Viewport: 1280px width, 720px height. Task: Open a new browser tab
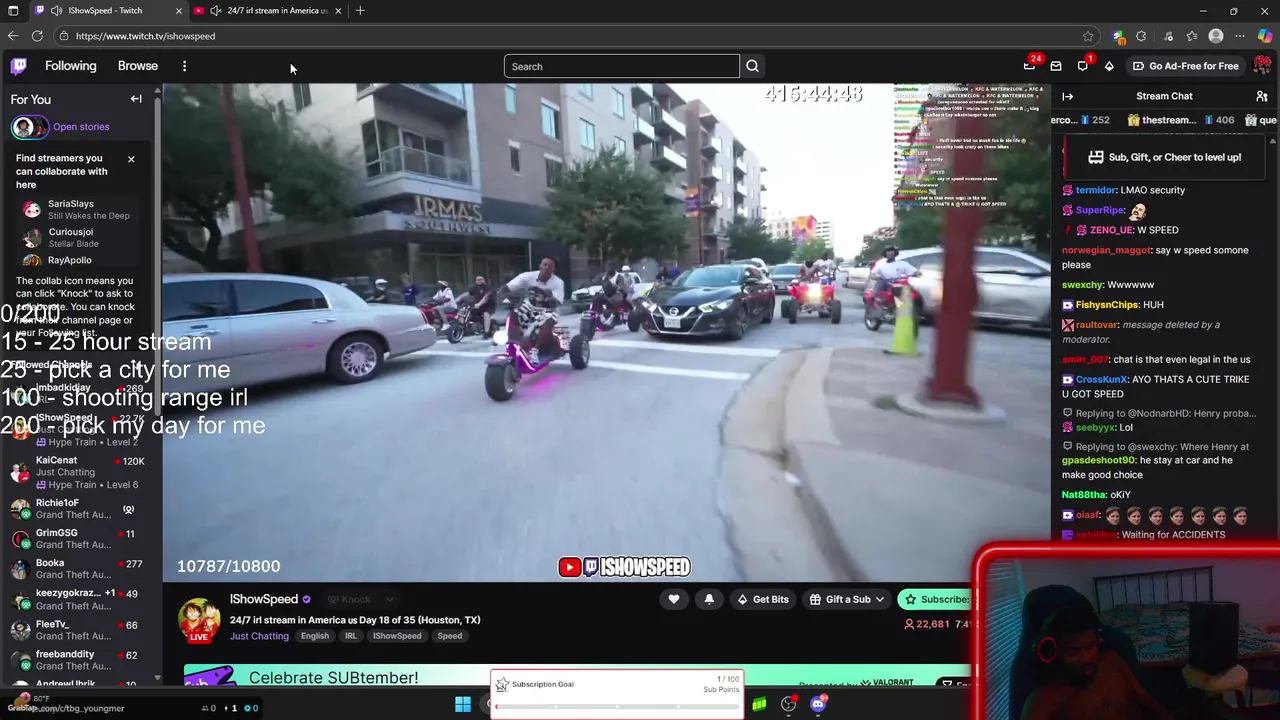tap(360, 10)
